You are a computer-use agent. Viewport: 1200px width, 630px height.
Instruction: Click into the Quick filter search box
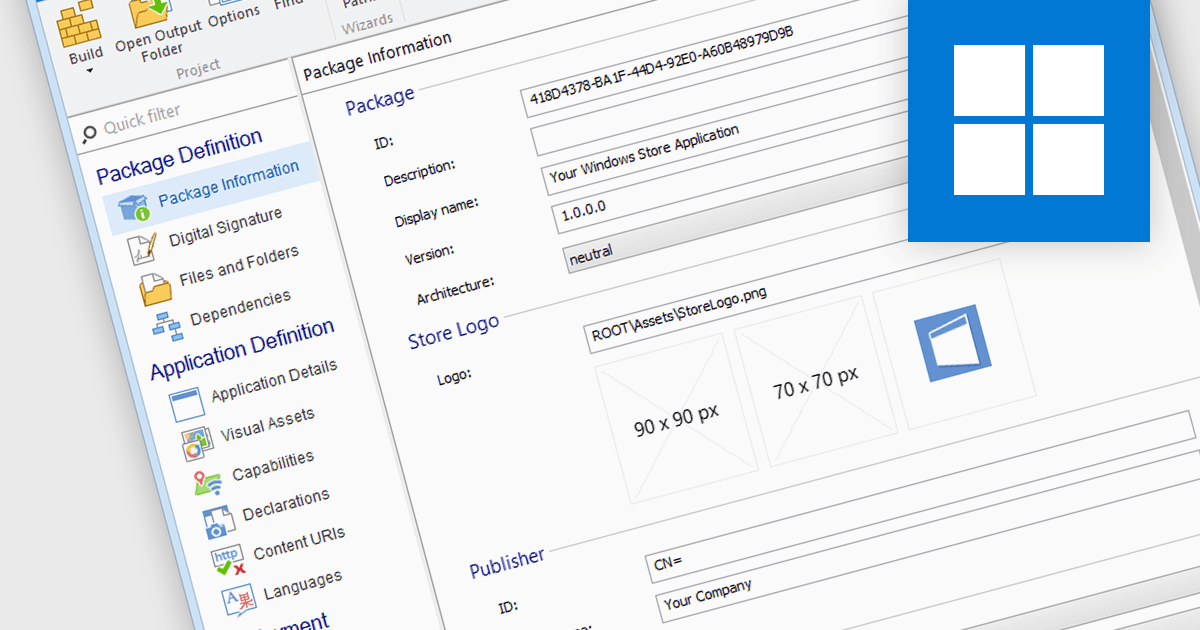coord(150,117)
